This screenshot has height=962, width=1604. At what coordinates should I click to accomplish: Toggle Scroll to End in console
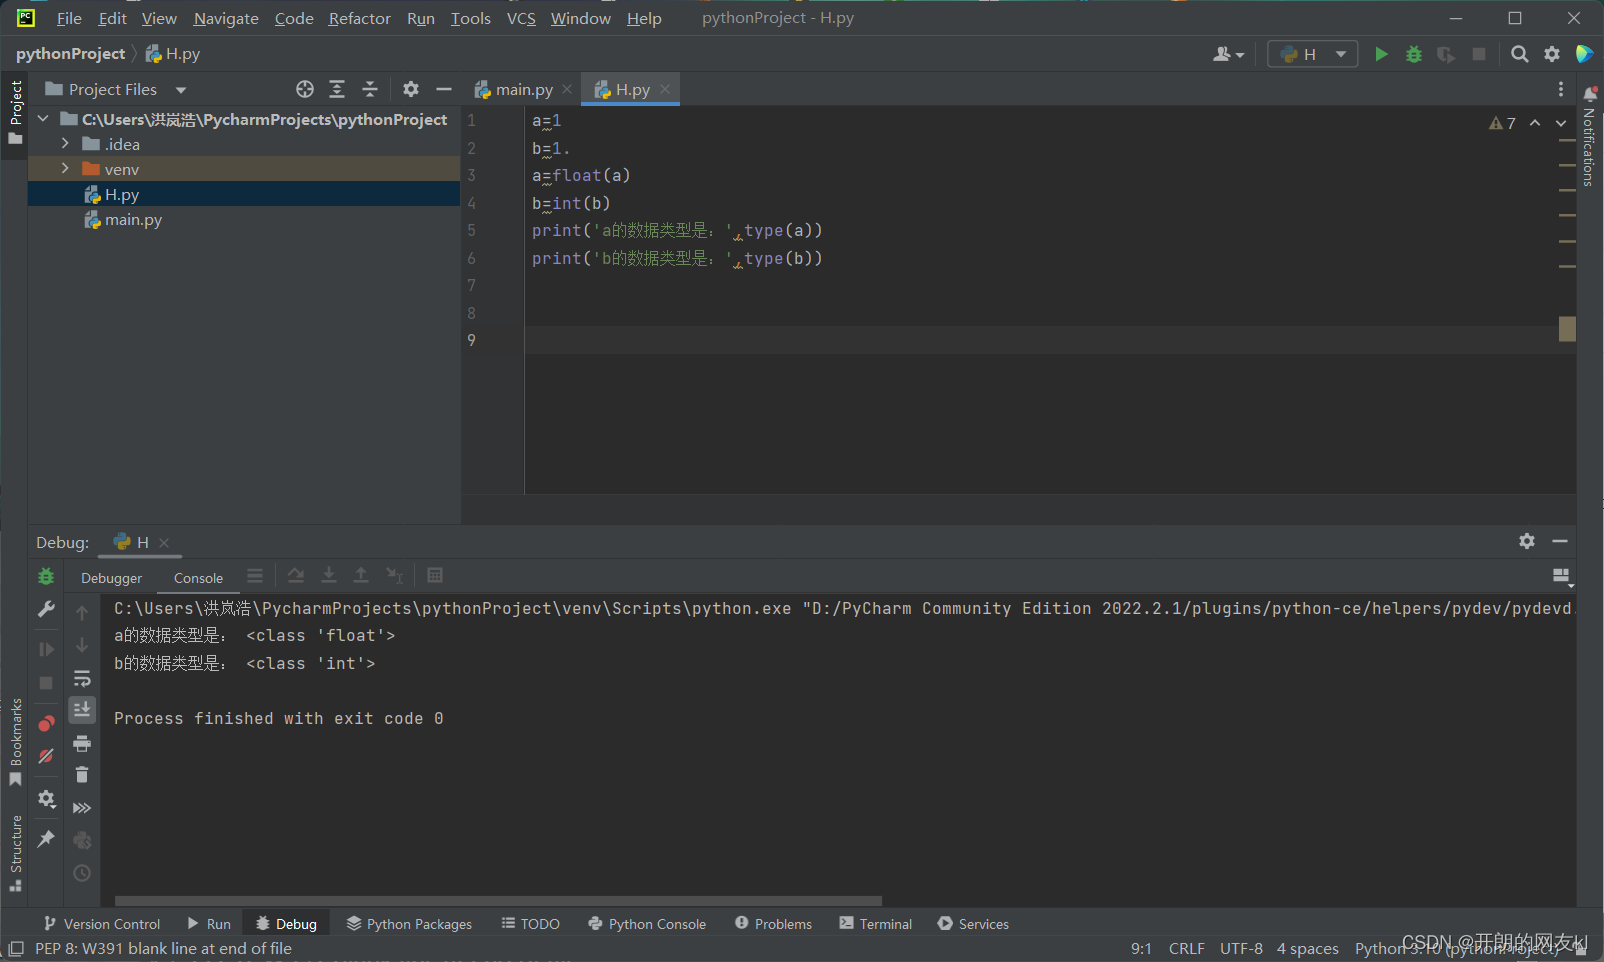click(82, 710)
